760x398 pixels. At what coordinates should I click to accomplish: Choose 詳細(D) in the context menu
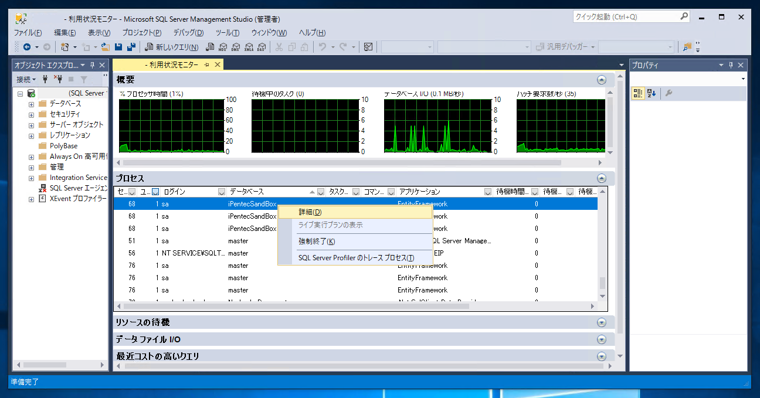click(355, 212)
